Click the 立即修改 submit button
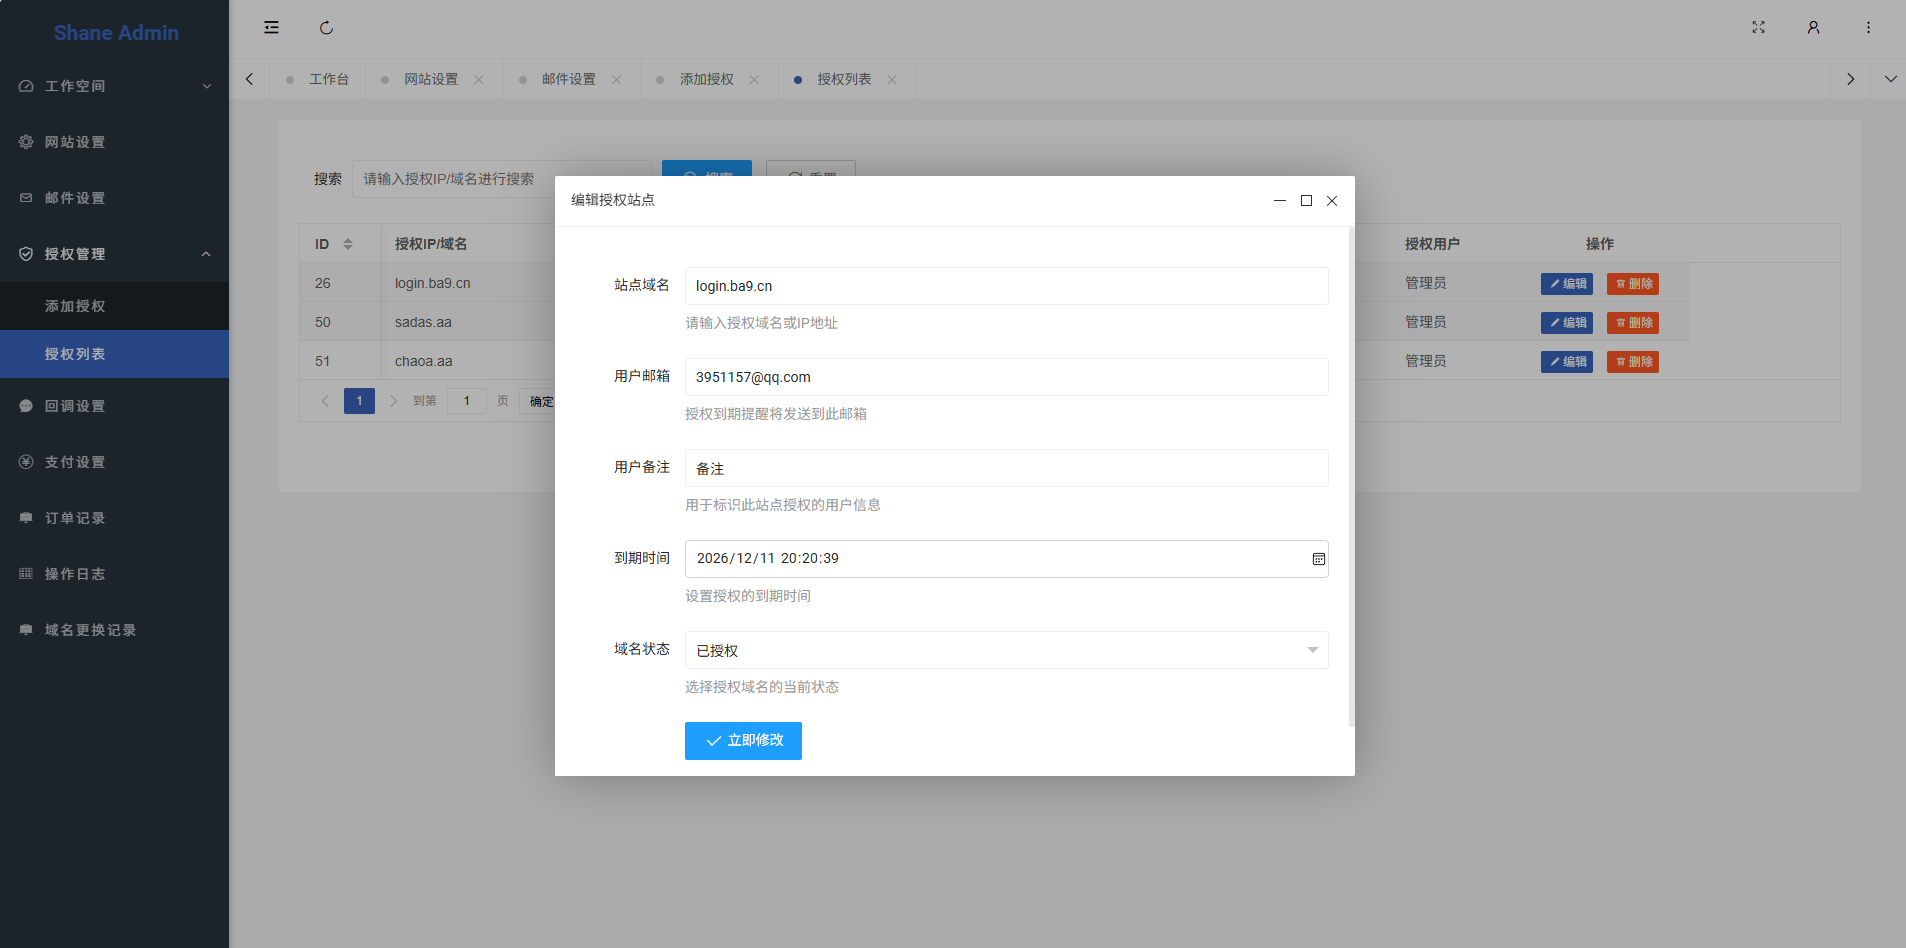The width and height of the screenshot is (1906, 948). pyautogui.click(x=743, y=741)
